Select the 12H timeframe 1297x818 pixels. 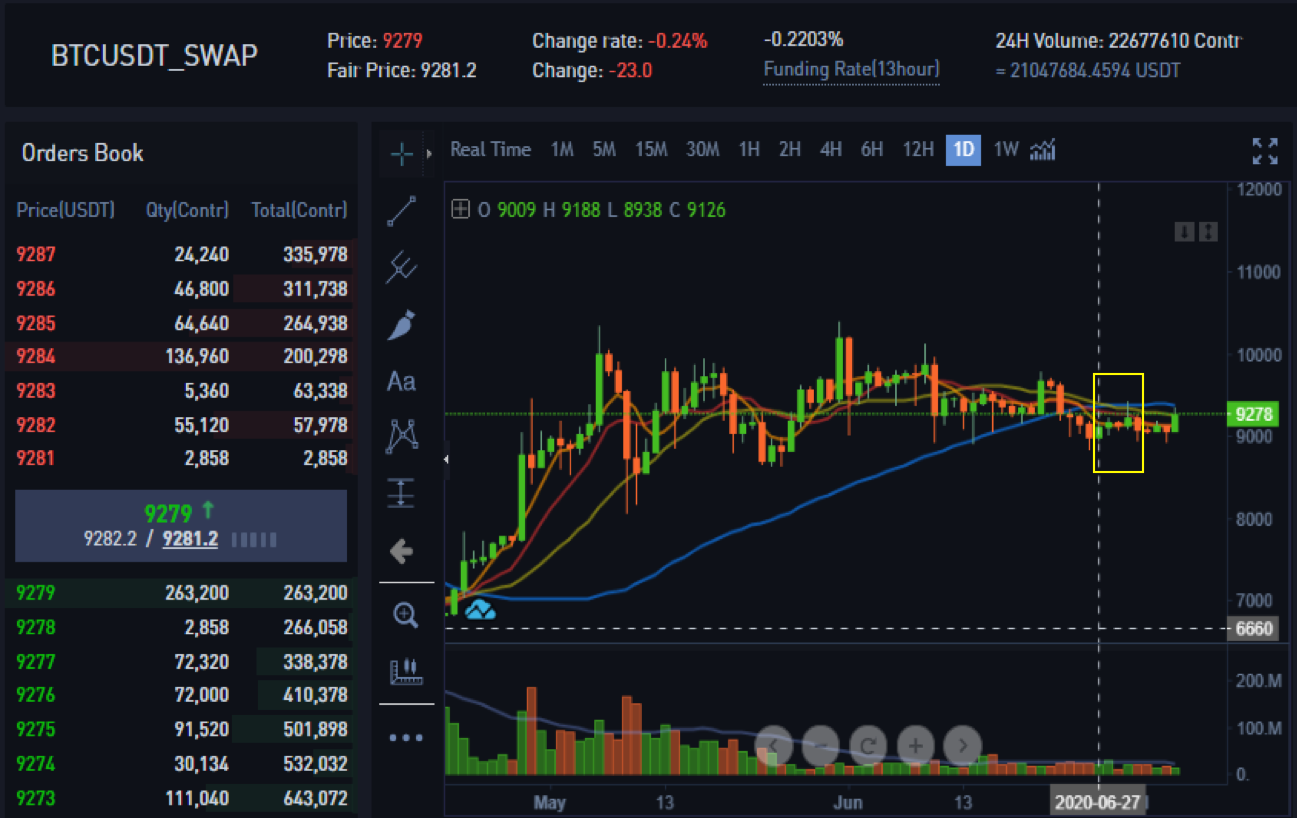[x=918, y=150]
